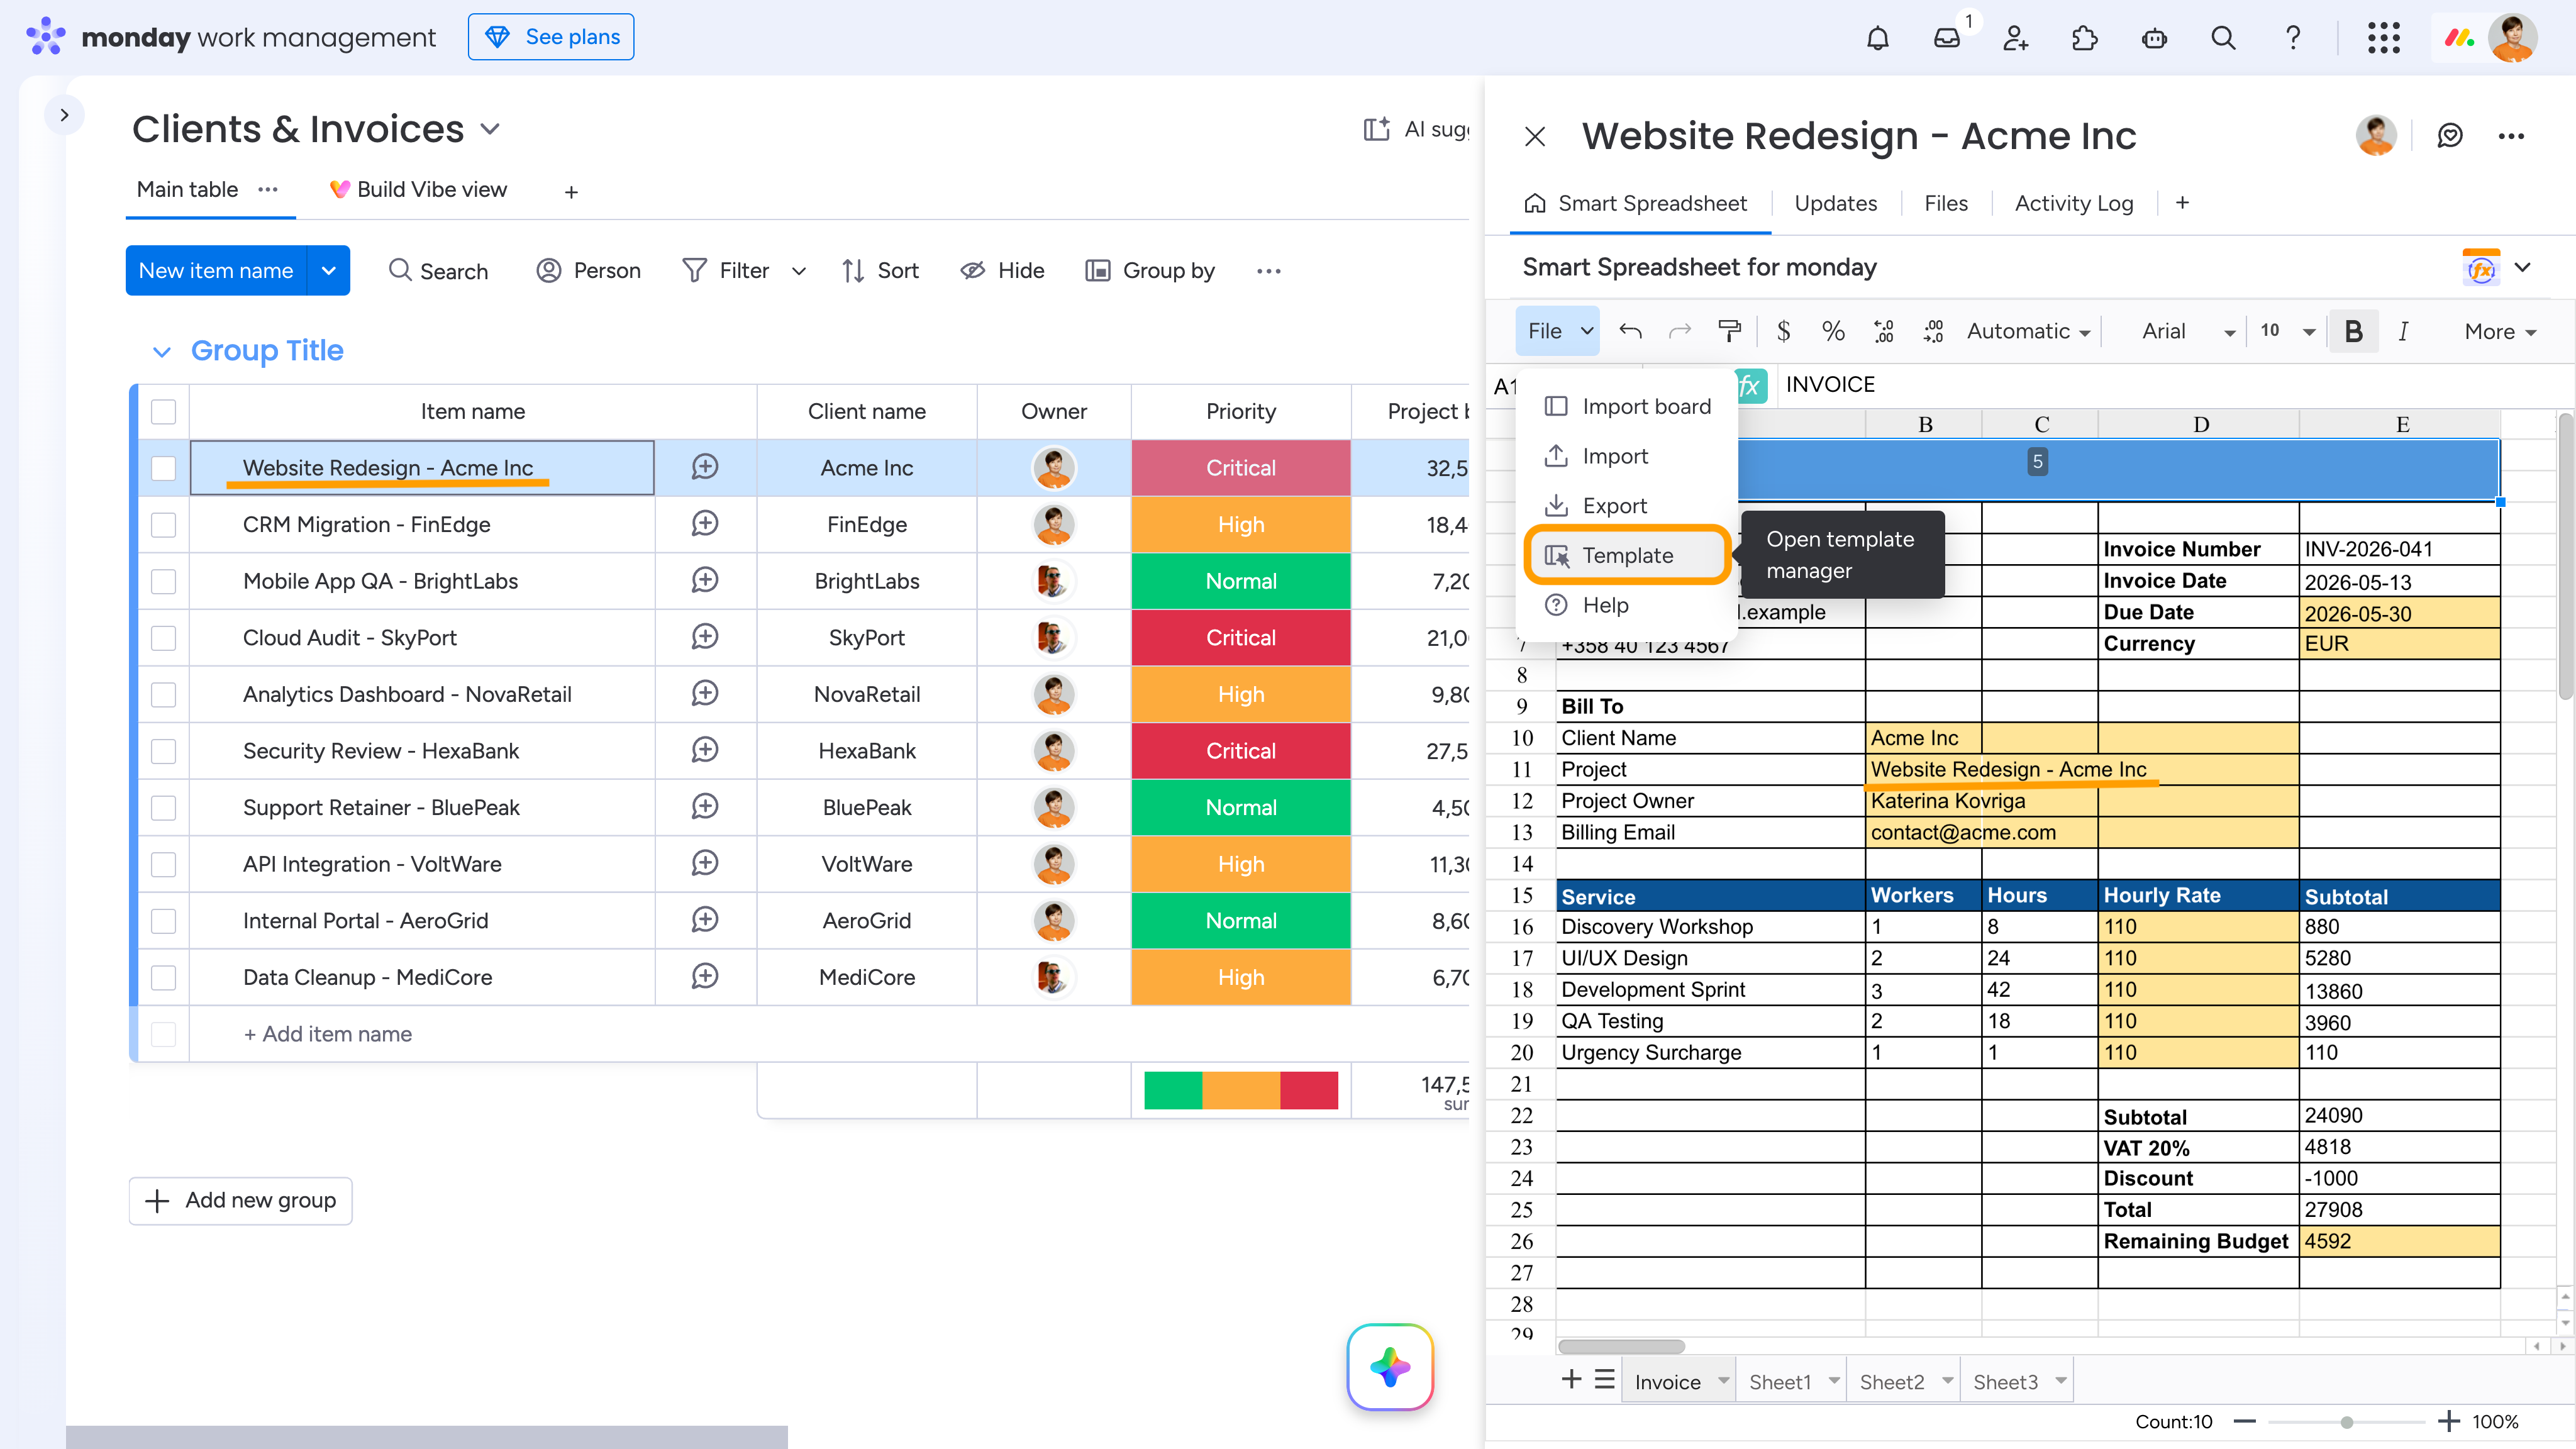Adjust the spreadsheet zoom slider
This screenshot has width=2576, height=1449.
point(2346,1421)
